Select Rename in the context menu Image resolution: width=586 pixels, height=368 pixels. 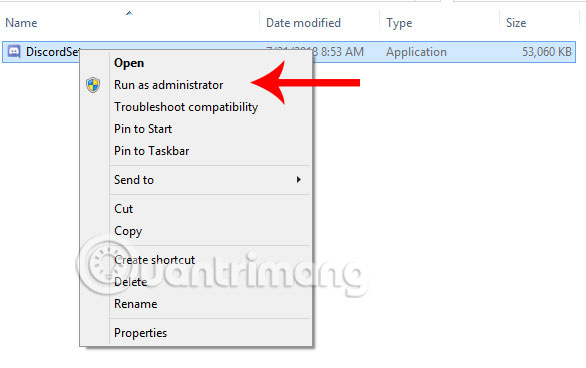tap(135, 304)
